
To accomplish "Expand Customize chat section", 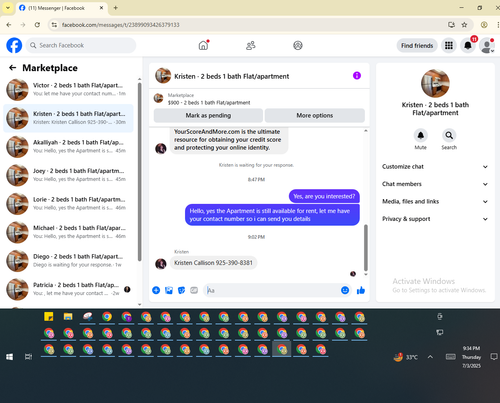I will (435, 167).
